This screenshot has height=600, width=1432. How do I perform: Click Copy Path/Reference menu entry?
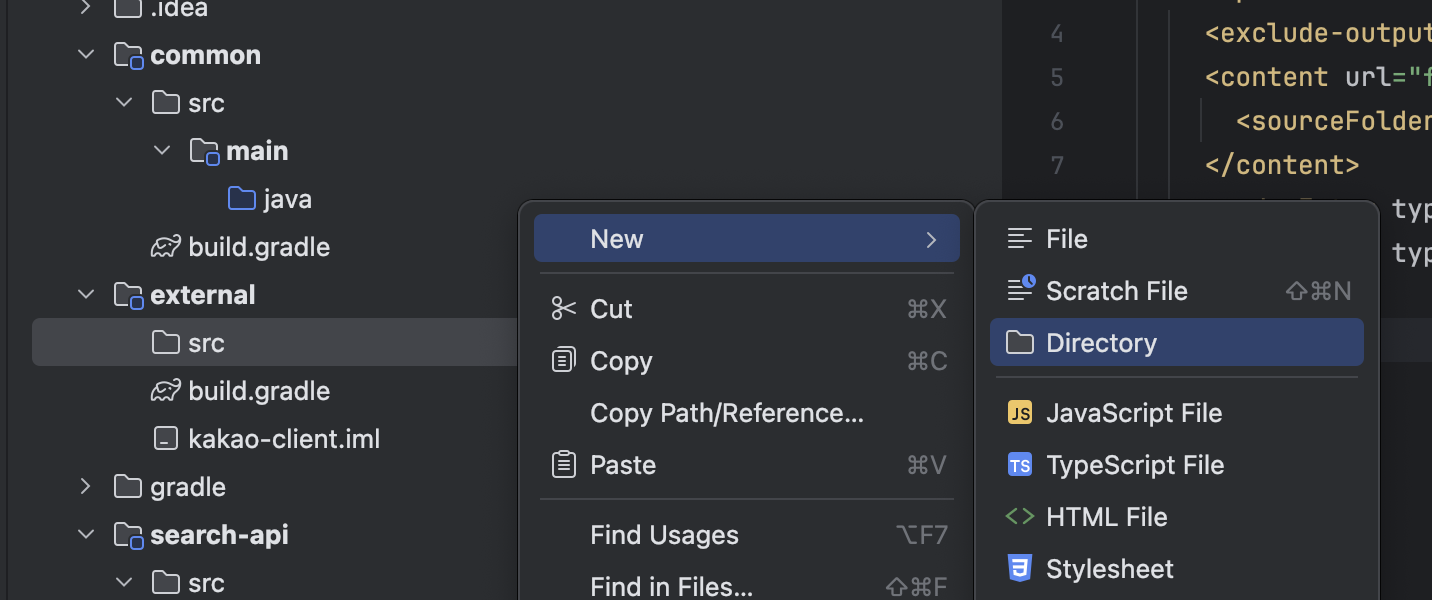726,413
